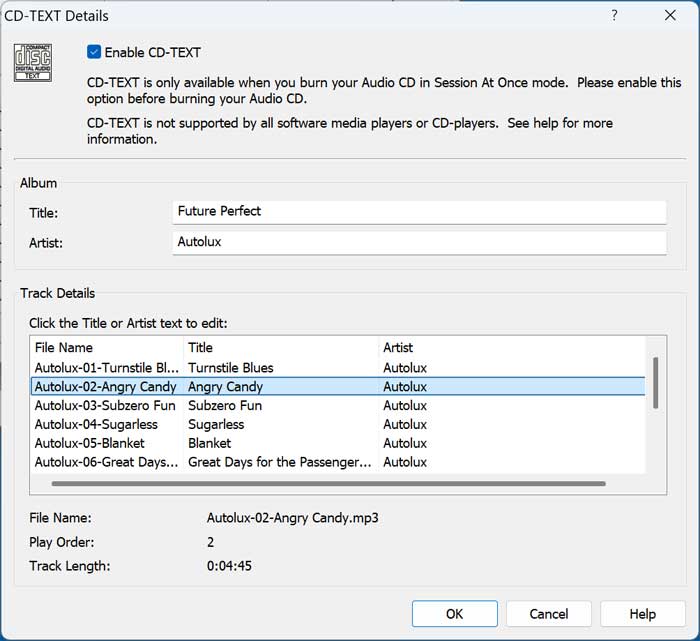700x641 pixels.
Task: Open Help with the Help button
Action: (642, 614)
